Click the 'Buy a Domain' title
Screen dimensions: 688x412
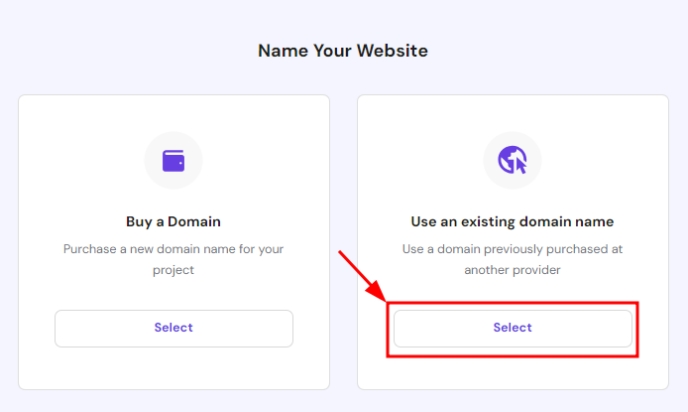(x=173, y=221)
